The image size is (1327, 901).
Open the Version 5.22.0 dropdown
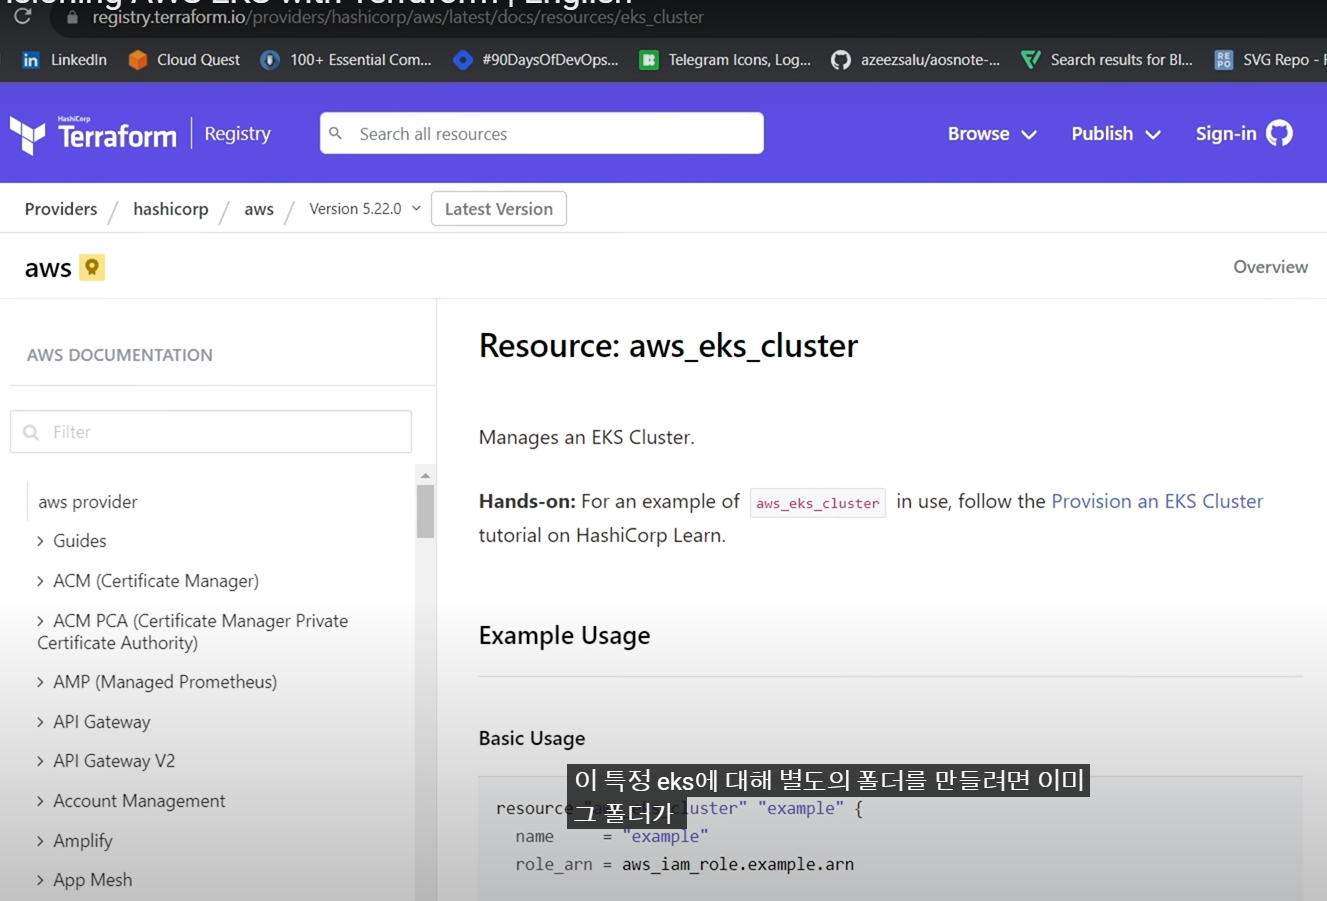pos(365,209)
